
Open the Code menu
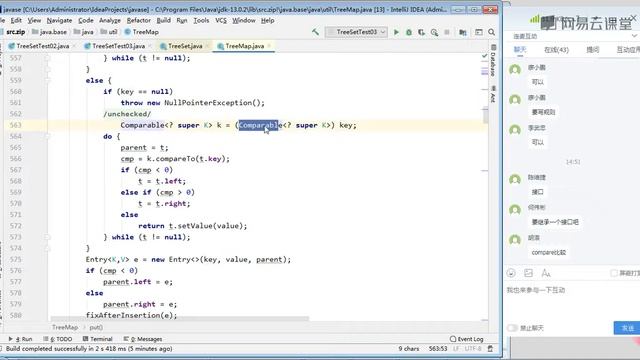click(x=86, y=20)
